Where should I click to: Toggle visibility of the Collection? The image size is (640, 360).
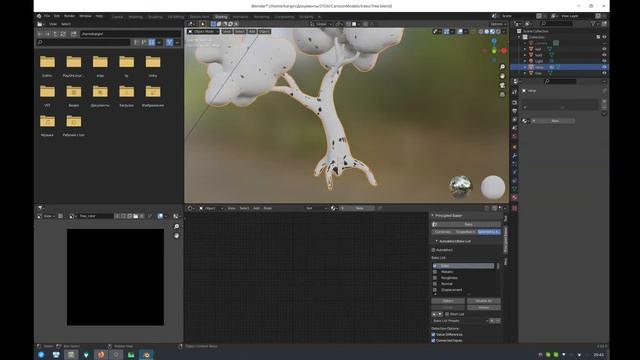coord(604,37)
